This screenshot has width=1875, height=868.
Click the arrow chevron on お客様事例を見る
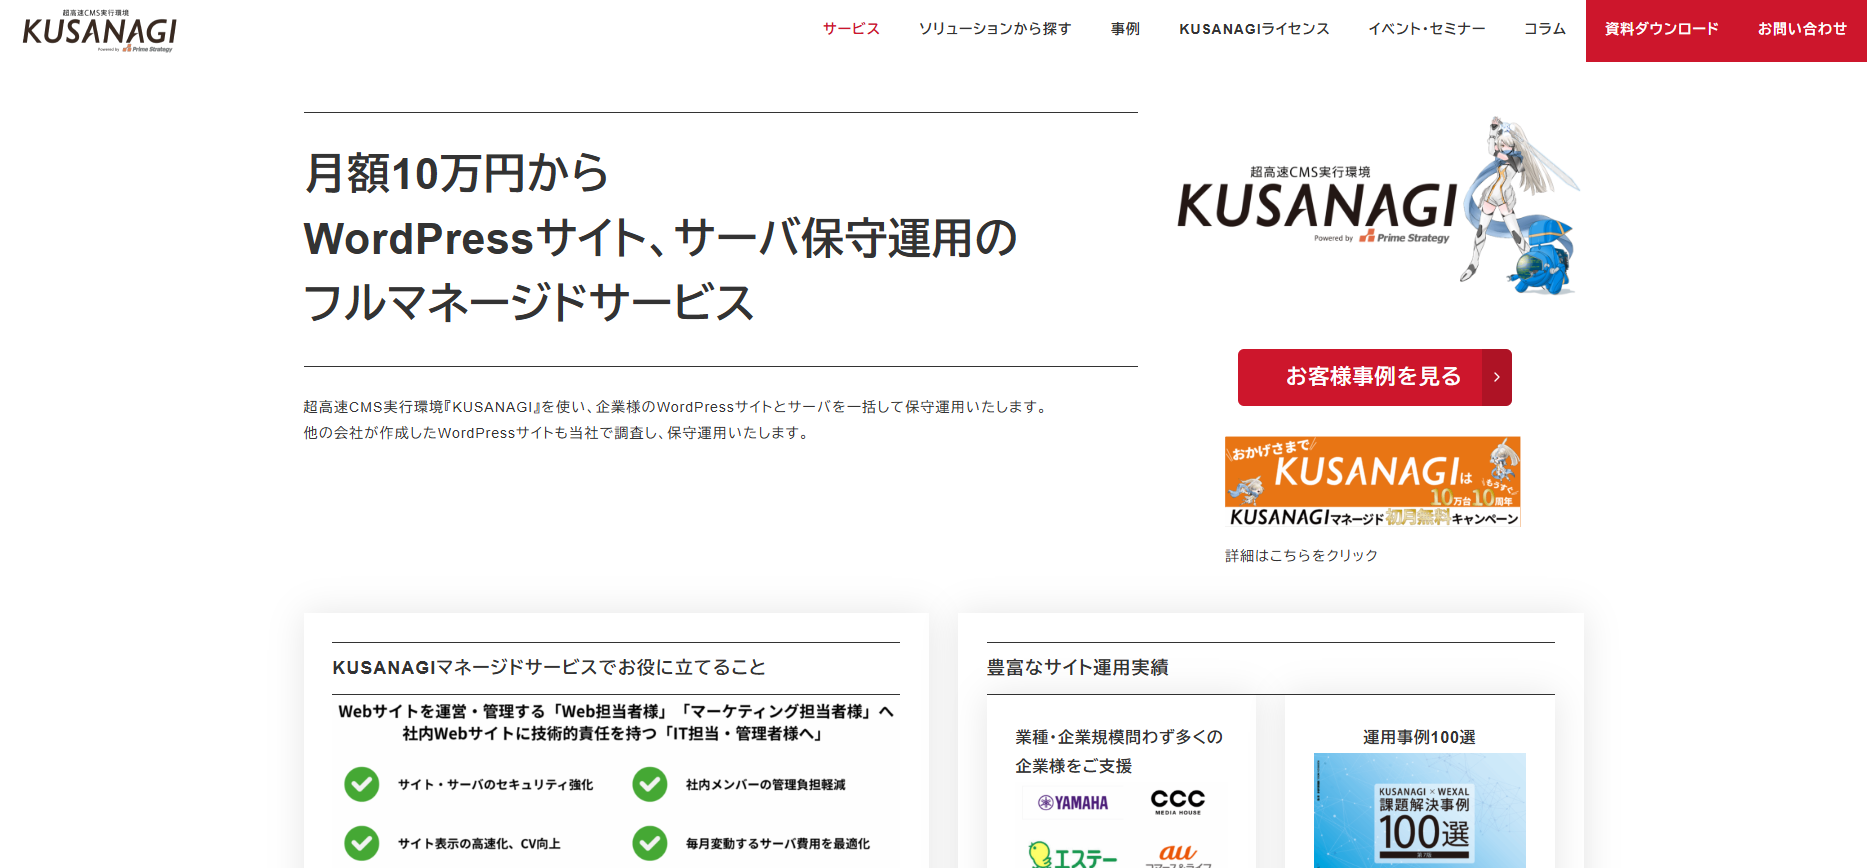(x=1497, y=377)
